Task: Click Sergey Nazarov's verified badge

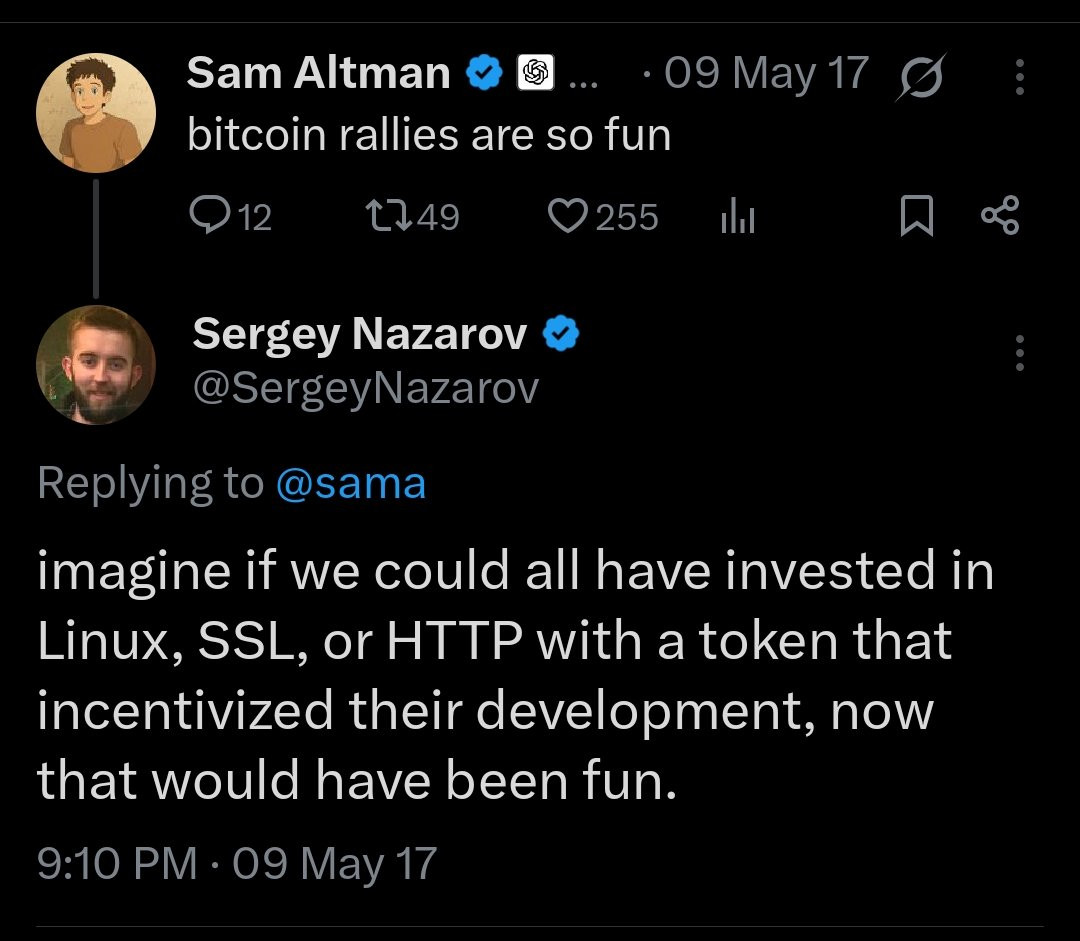Action: (561, 335)
